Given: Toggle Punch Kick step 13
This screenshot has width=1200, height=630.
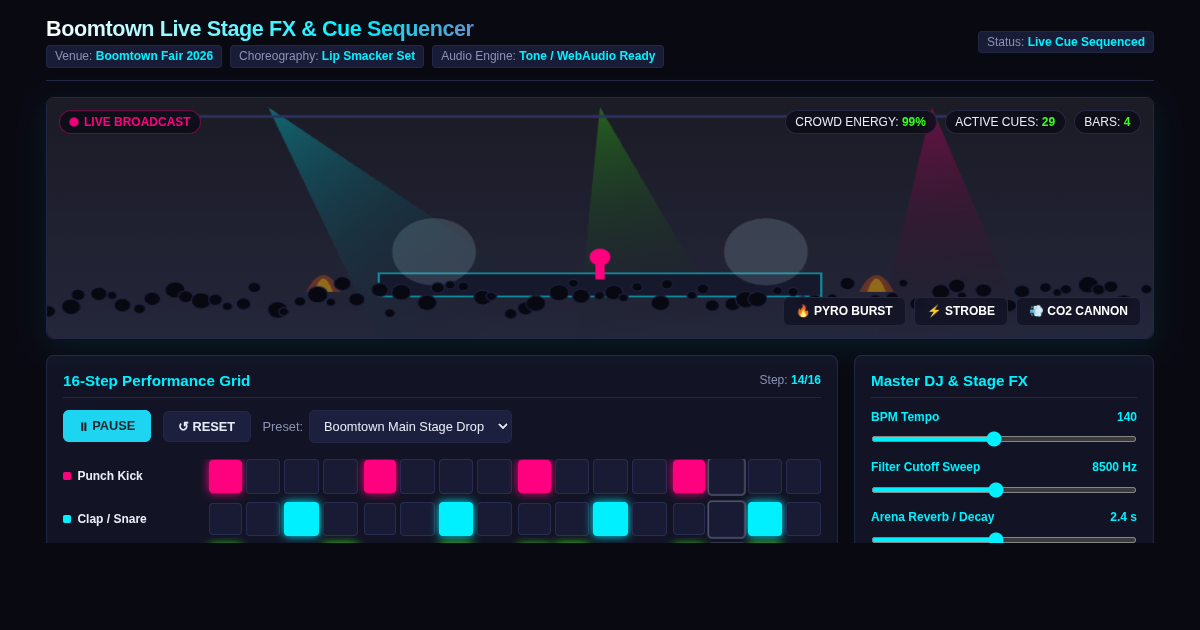Looking at the screenshot, I should [689, 476].
